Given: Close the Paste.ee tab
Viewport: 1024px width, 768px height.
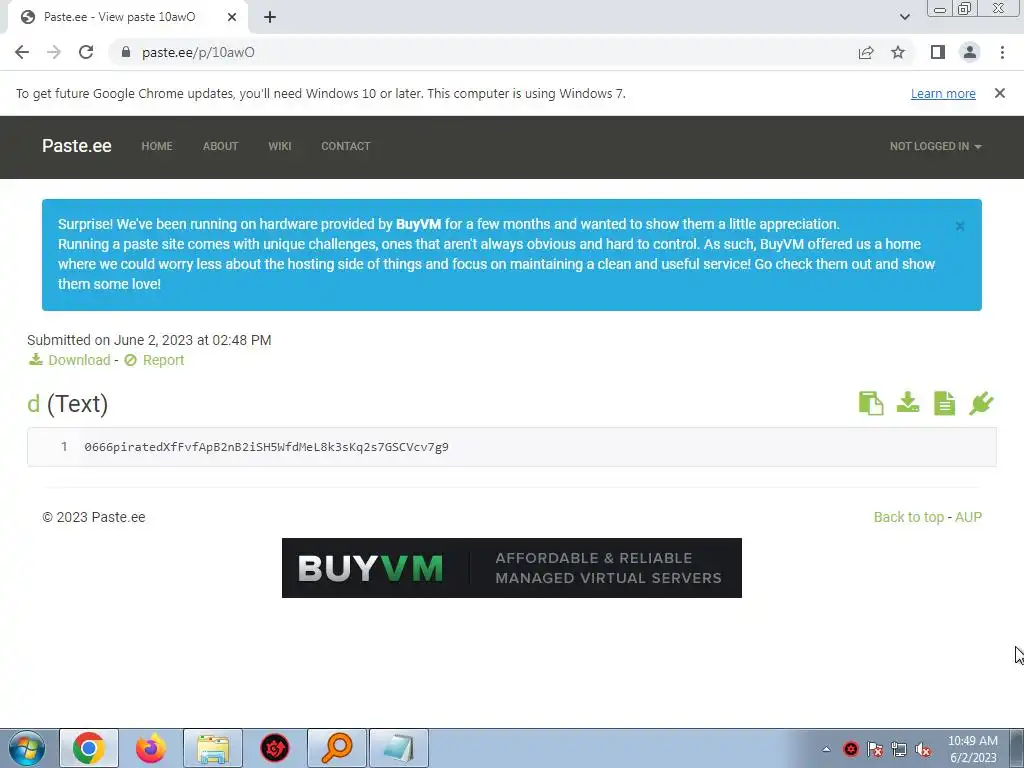Looking at the screenshot, I should coord(232,17).
